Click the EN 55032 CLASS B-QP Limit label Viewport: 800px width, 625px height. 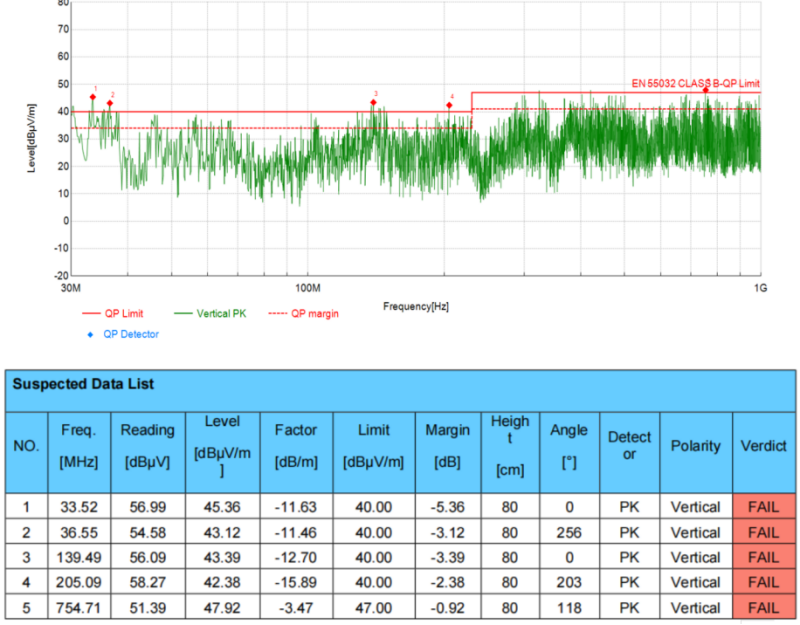tap(695, 84)
